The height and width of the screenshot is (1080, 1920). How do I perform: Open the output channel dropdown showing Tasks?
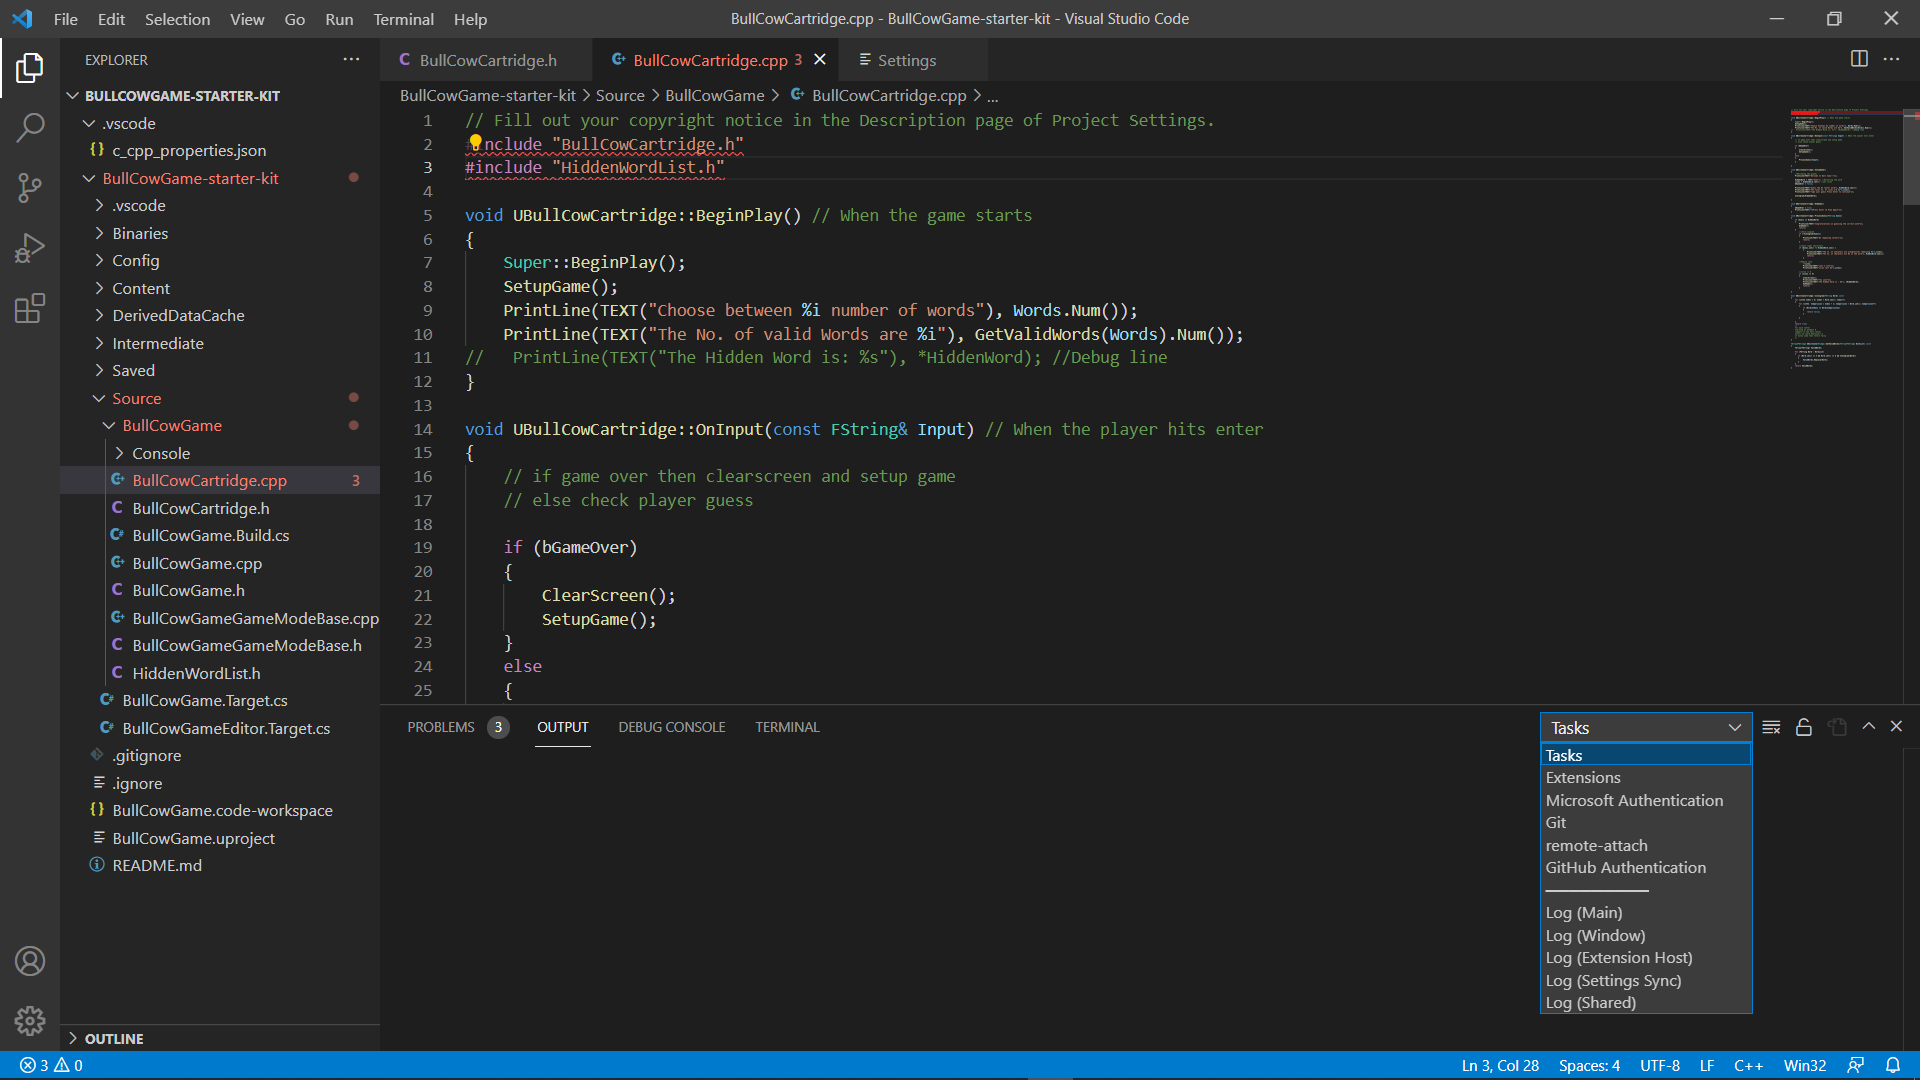tap(1645, 727)
